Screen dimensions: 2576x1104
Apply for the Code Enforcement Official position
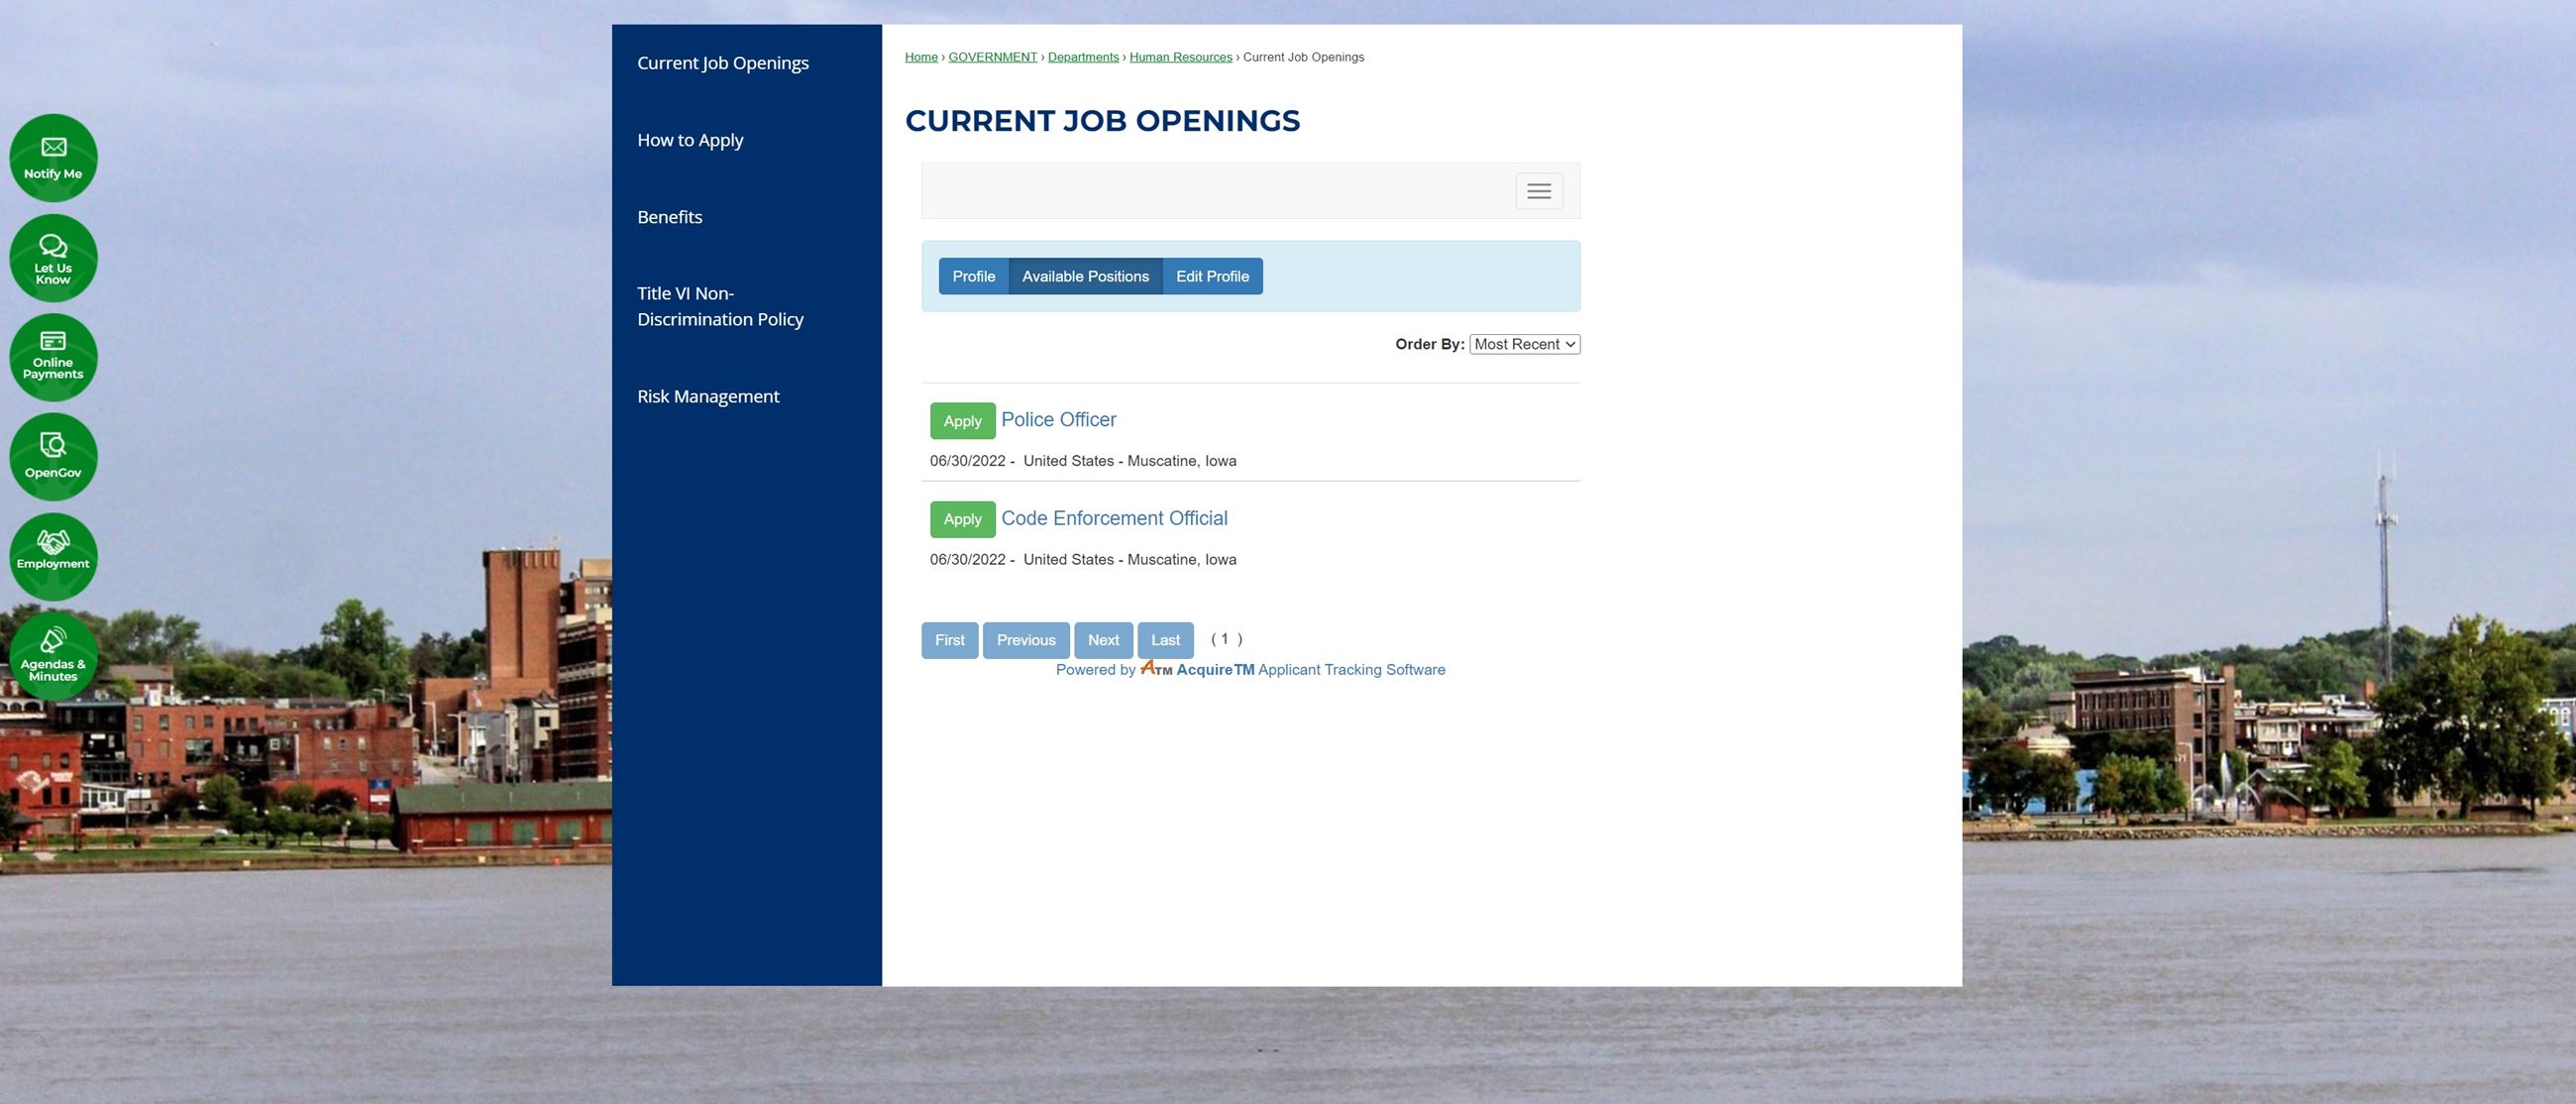[962, 519]
